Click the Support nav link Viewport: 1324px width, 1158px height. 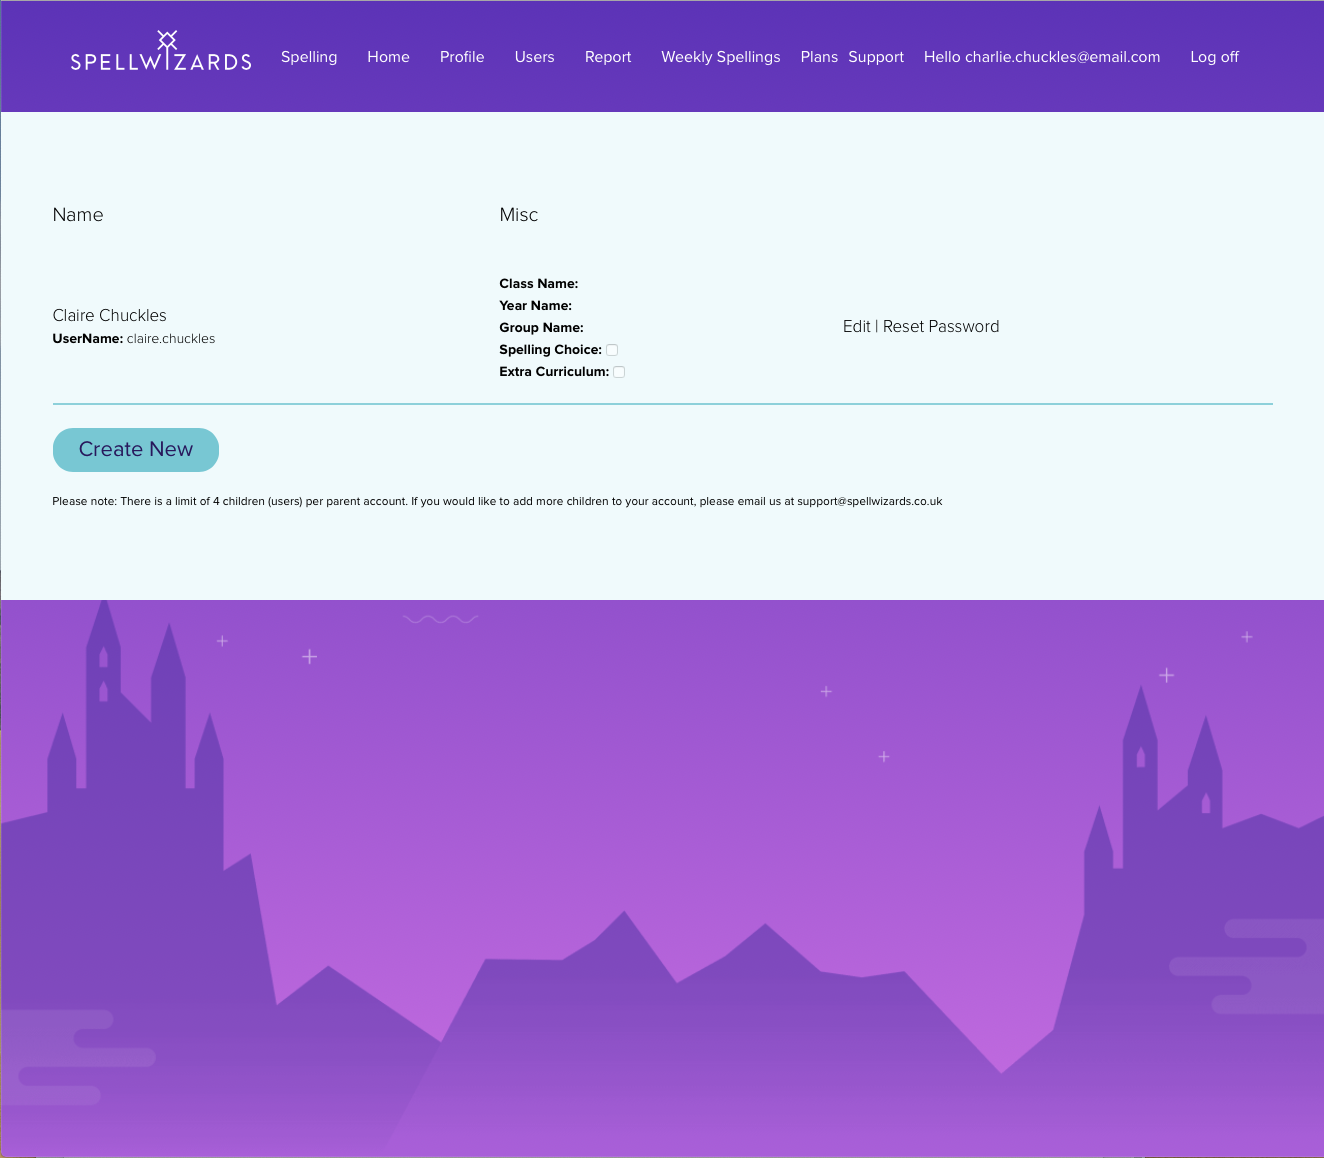pos(876,57)
